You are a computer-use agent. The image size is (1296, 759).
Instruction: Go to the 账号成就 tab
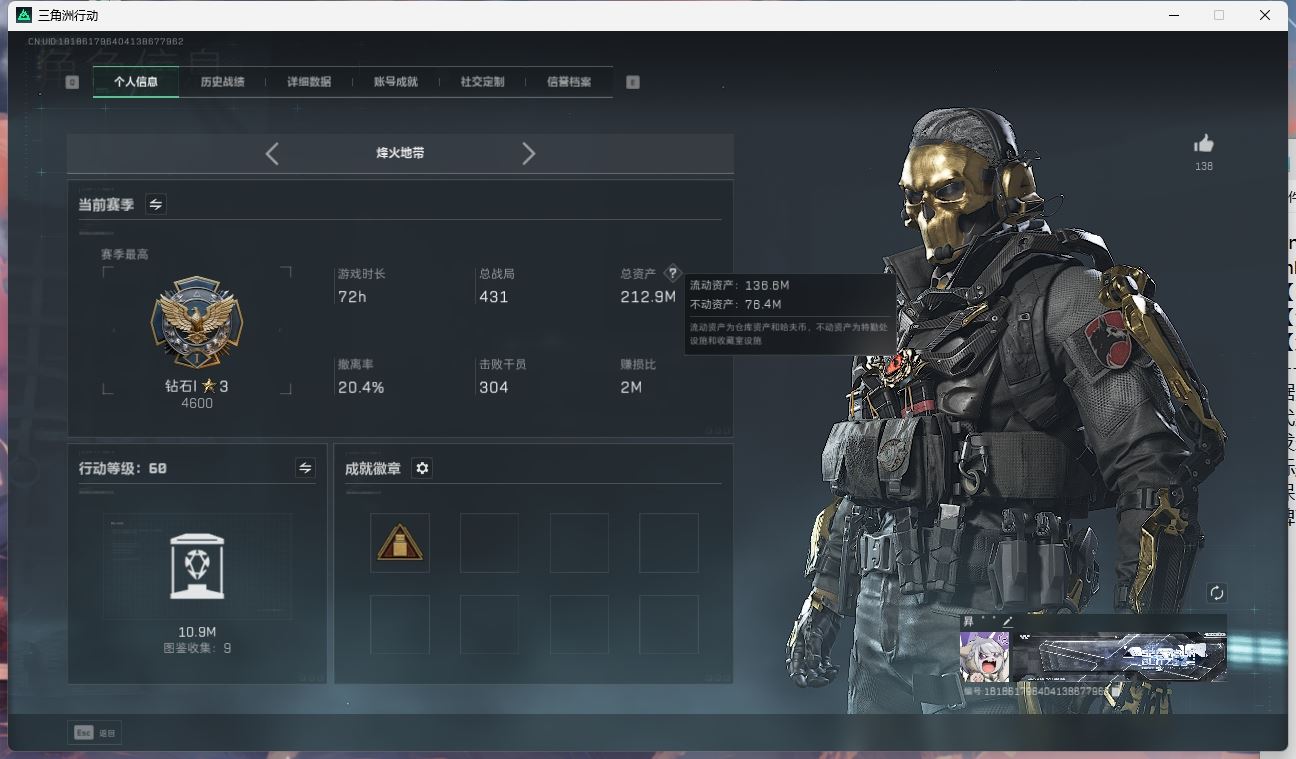tap(395, 82)
